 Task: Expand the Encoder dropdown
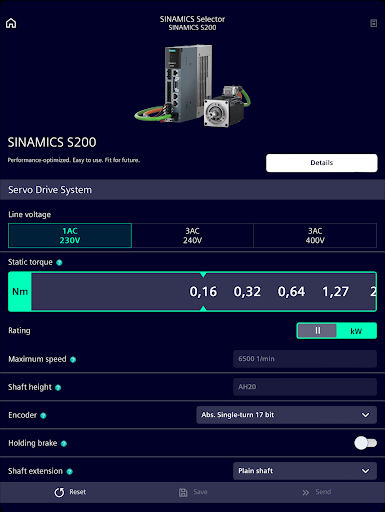pos(286,415)
